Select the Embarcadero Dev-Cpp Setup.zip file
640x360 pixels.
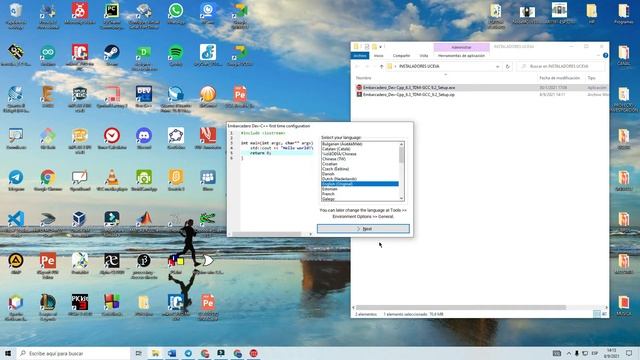click(x=409, y=94)
